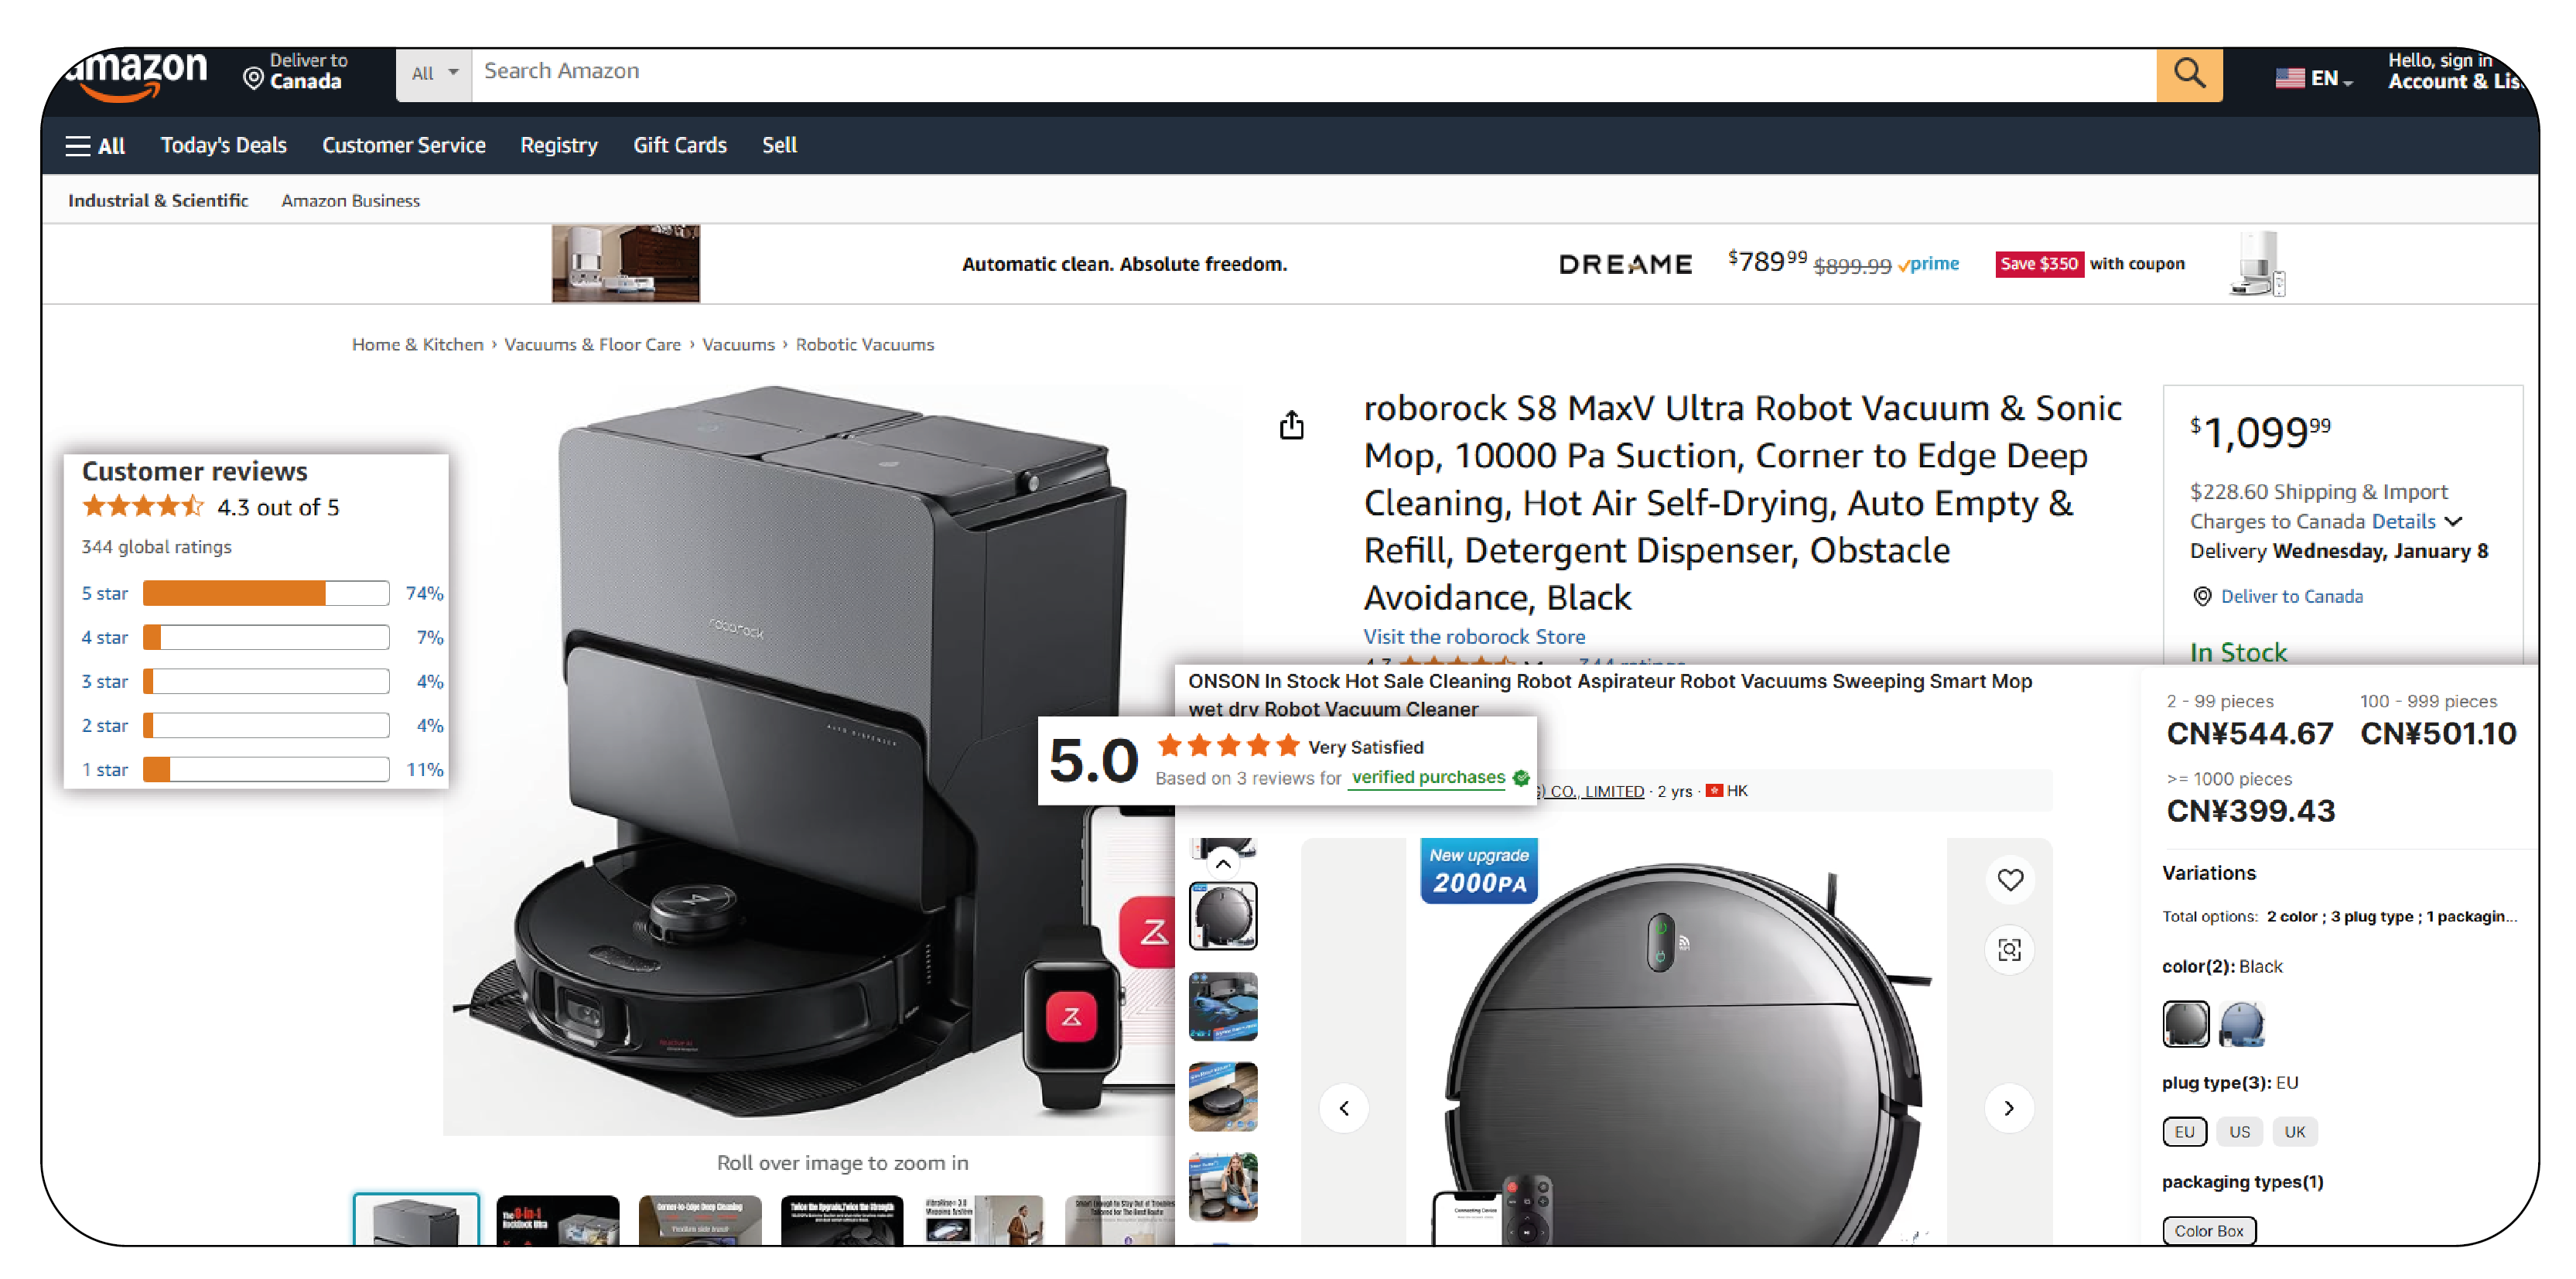Image resolution: width=2576 pixels, height=1279 pixels.
Task: Open Today's Deals
Action: (224, 146)
